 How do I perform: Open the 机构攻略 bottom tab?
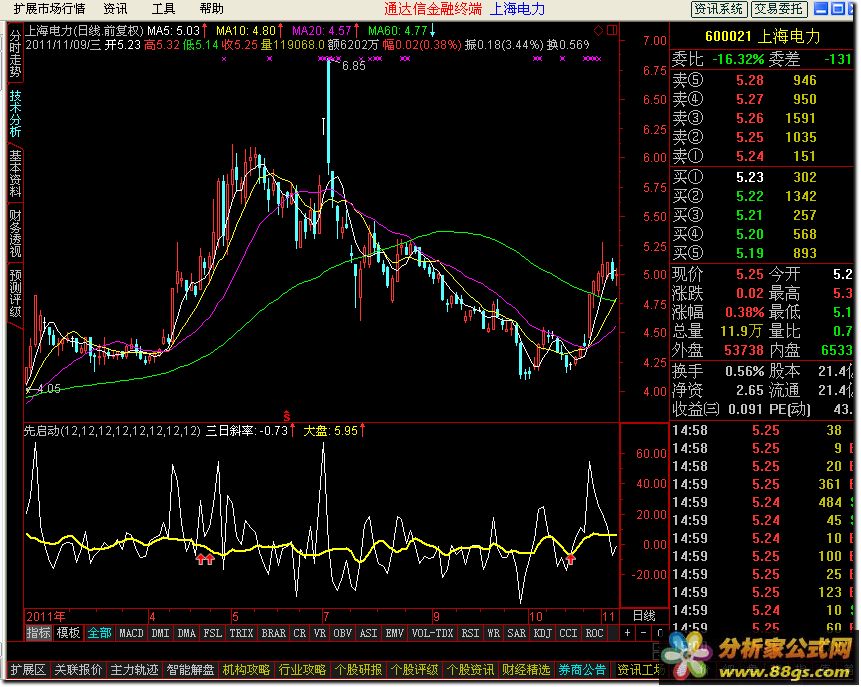(x=247, y=669)
